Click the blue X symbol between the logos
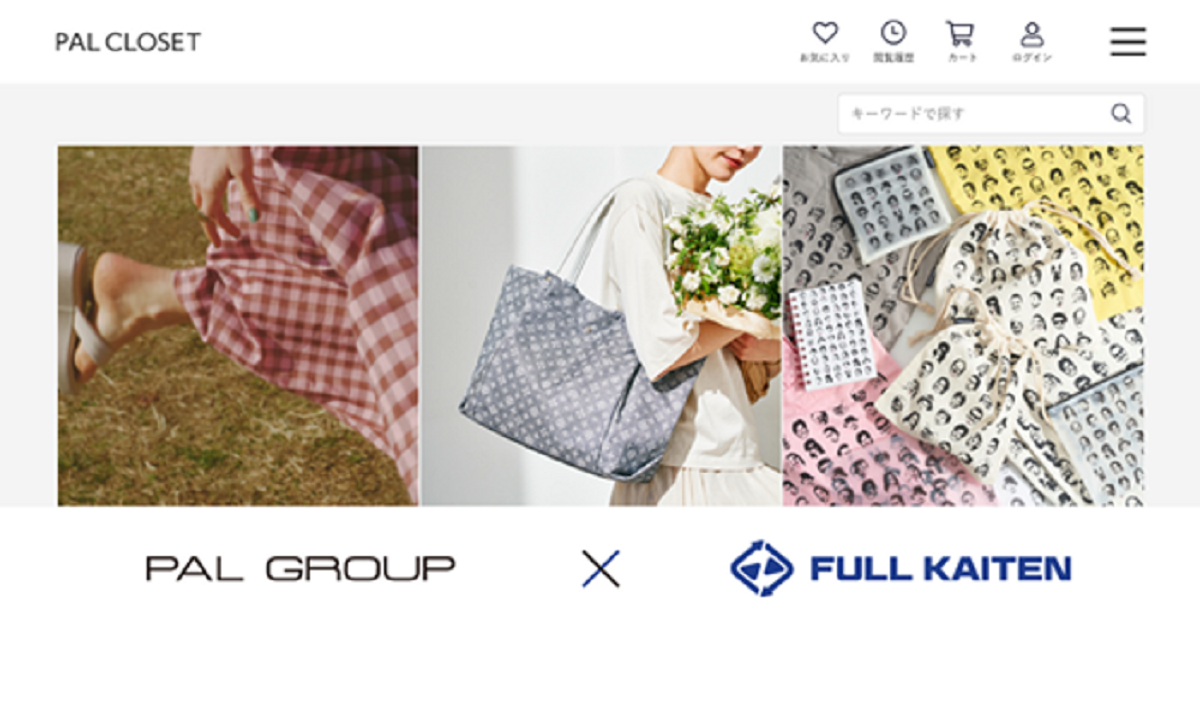Screen dimensions: 1200x701 (601, 568)
